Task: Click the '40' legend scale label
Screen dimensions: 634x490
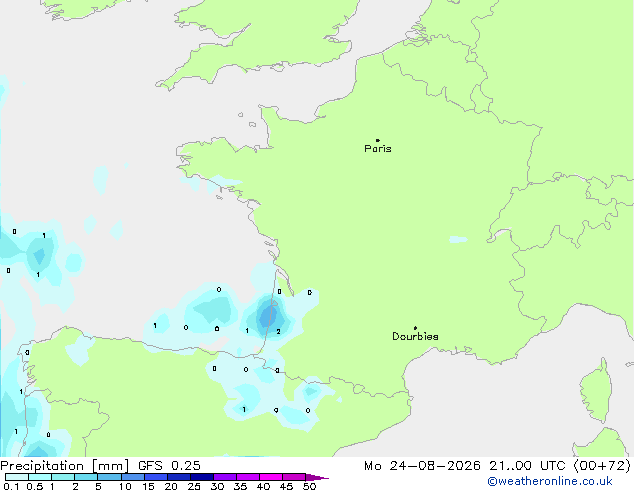Action: (263, 486)
